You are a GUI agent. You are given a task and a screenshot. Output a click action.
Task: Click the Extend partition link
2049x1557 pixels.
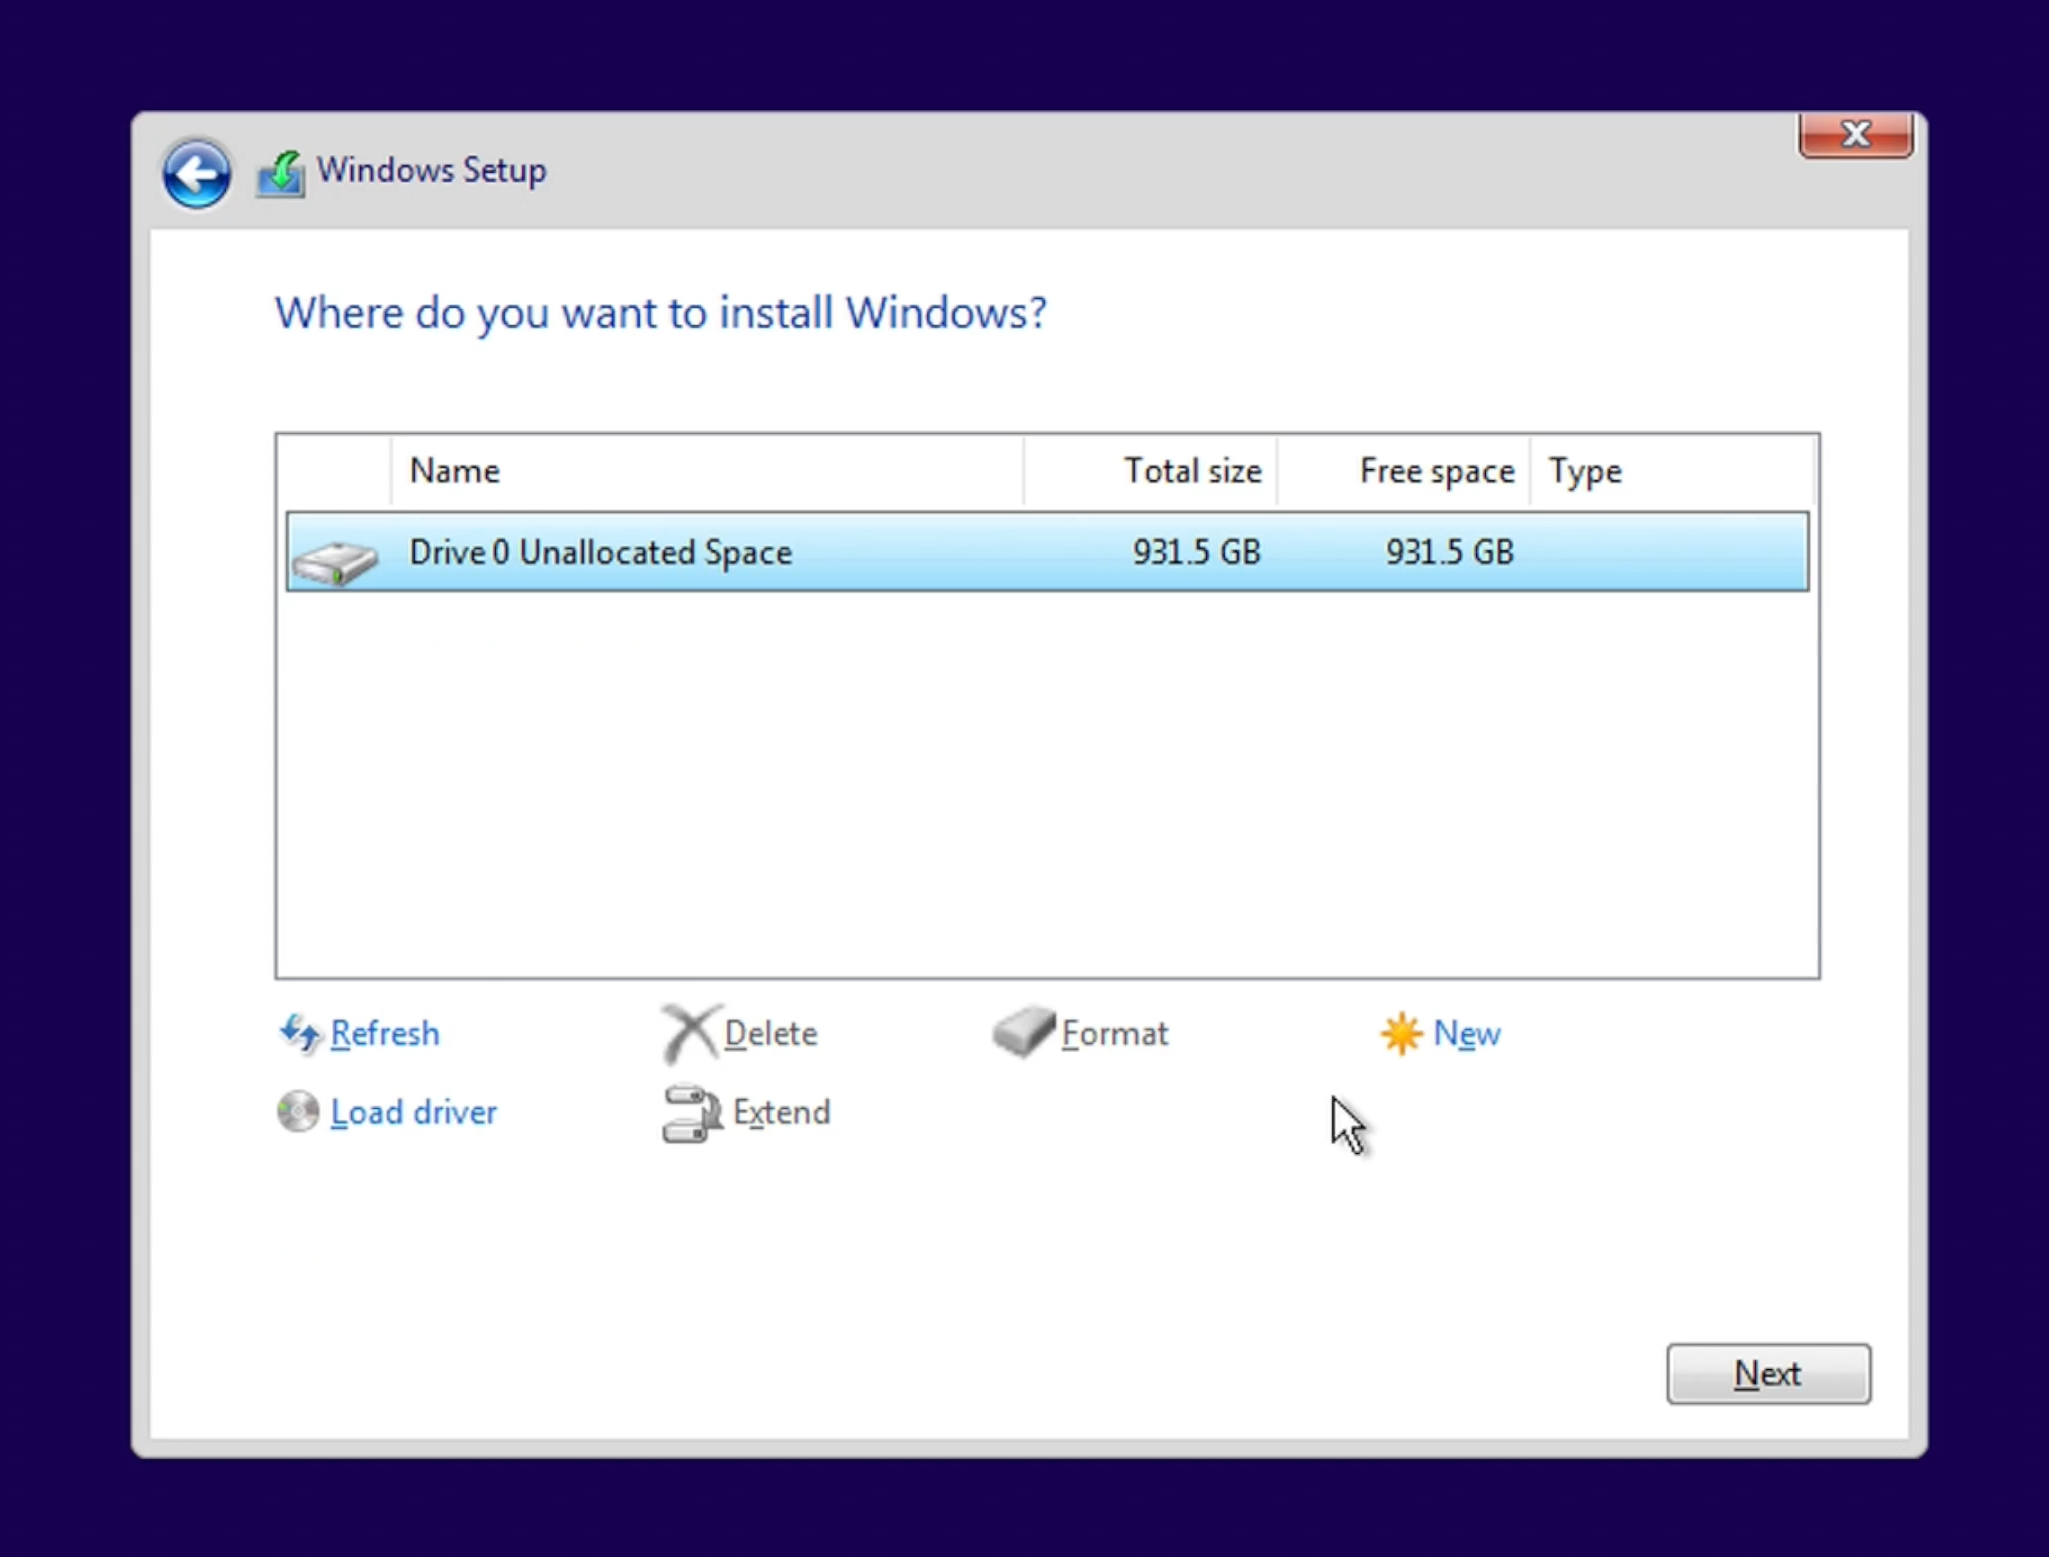point(781,1112)
